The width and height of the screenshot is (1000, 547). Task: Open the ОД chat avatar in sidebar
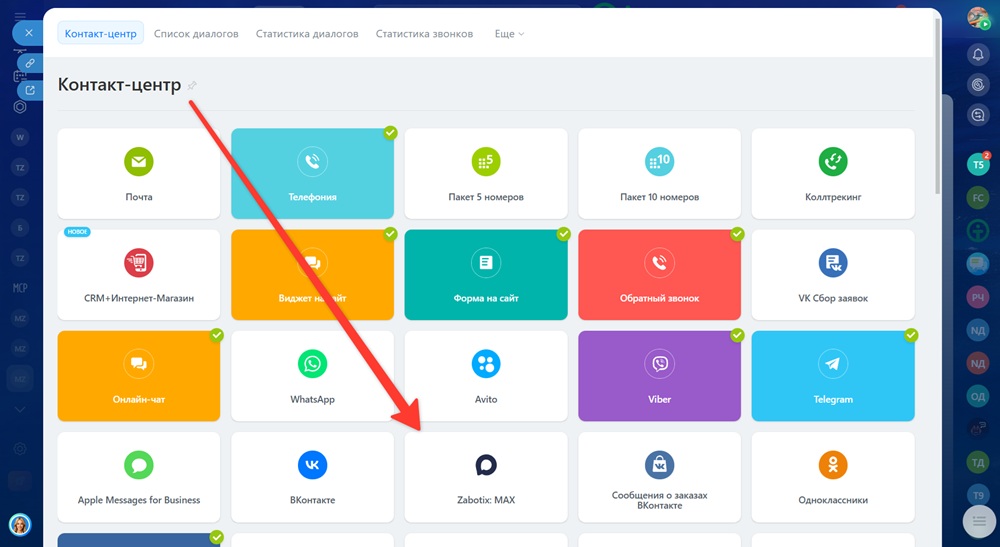pyautogui.click(x=978, y=397)
